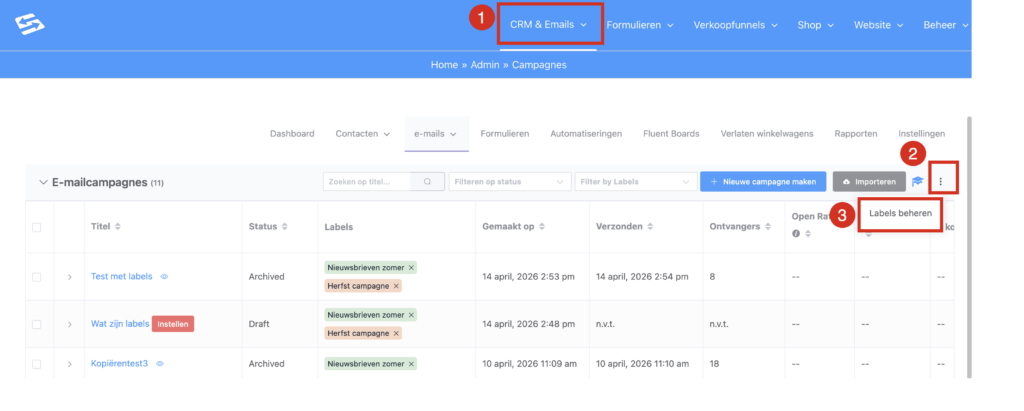Open the CRM & Emails menu
The image size is (1024, 411).
pos(550,25)
